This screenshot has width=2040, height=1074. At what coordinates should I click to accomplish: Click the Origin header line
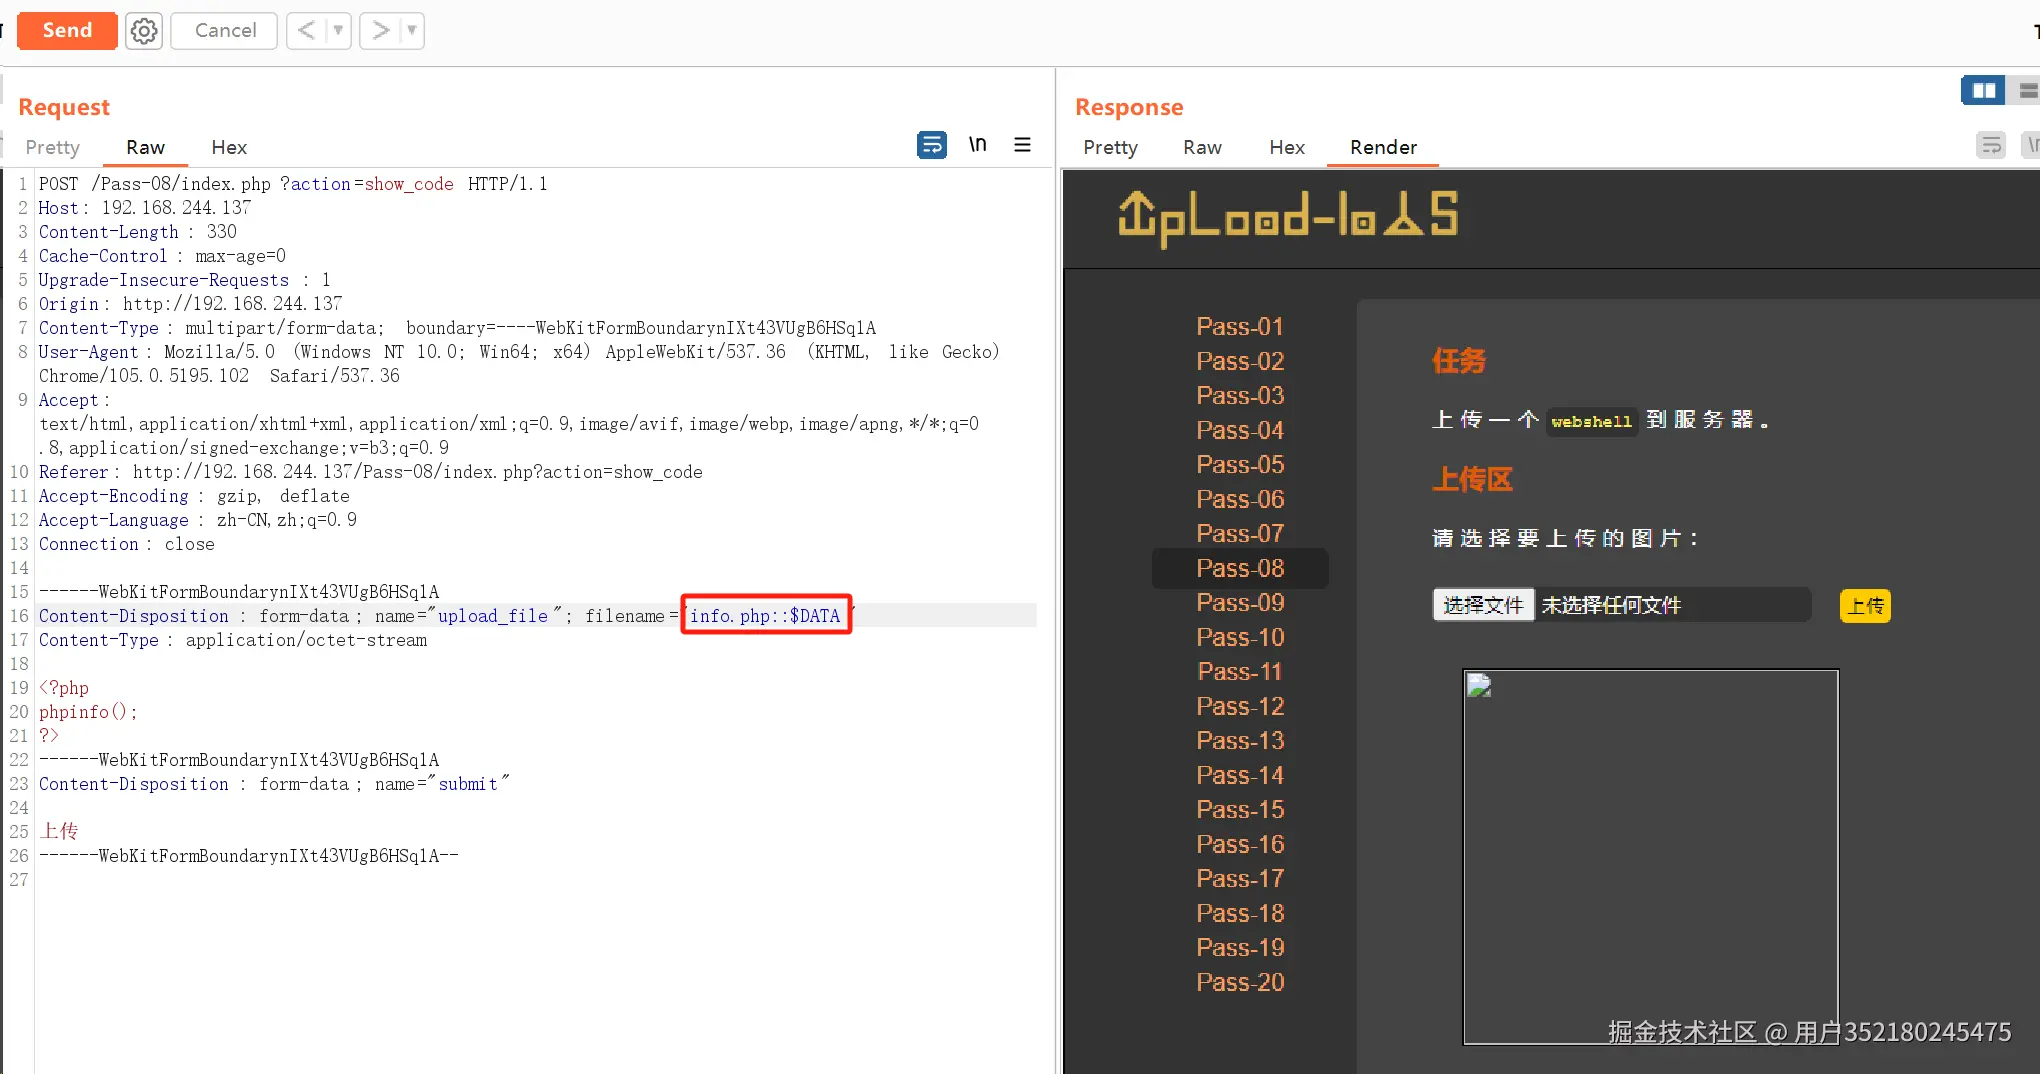point(190,304)
